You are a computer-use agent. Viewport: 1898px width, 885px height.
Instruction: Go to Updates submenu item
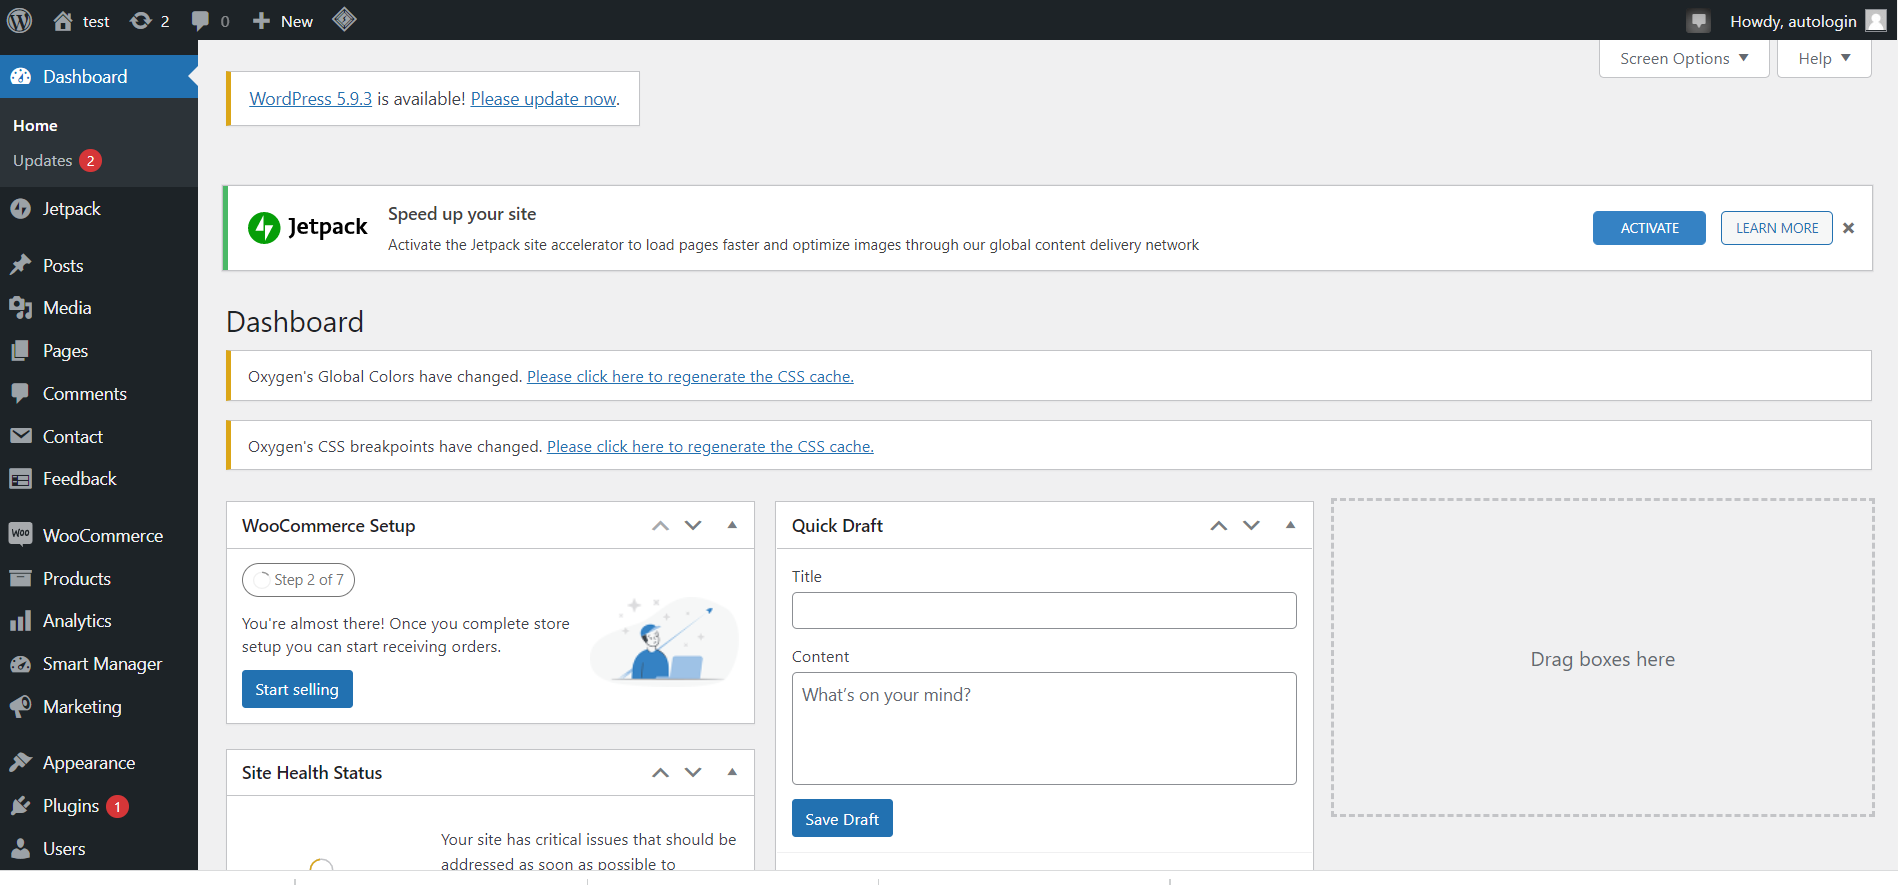point(43,161)
